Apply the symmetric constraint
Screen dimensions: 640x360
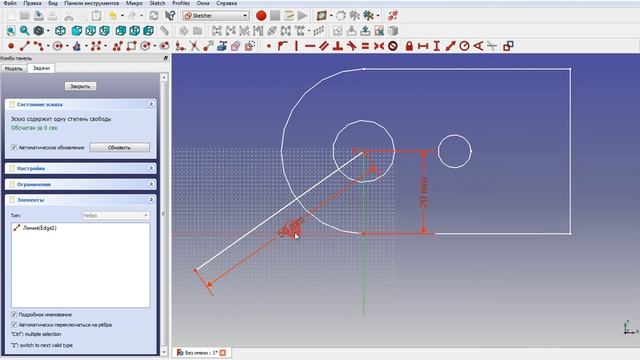[379, 46]
